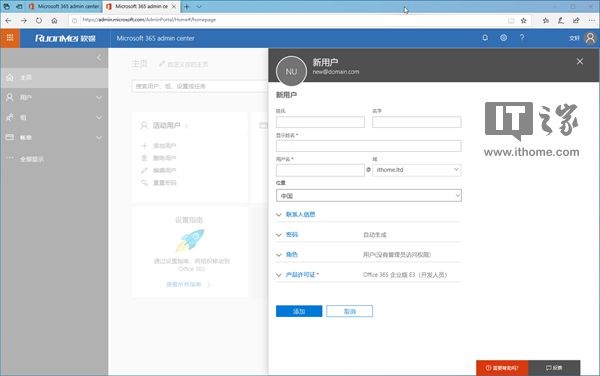Viewport: 600px width, 376px height.
Task: Open the tab list dropdown arrow
Action: pos(199,7)
